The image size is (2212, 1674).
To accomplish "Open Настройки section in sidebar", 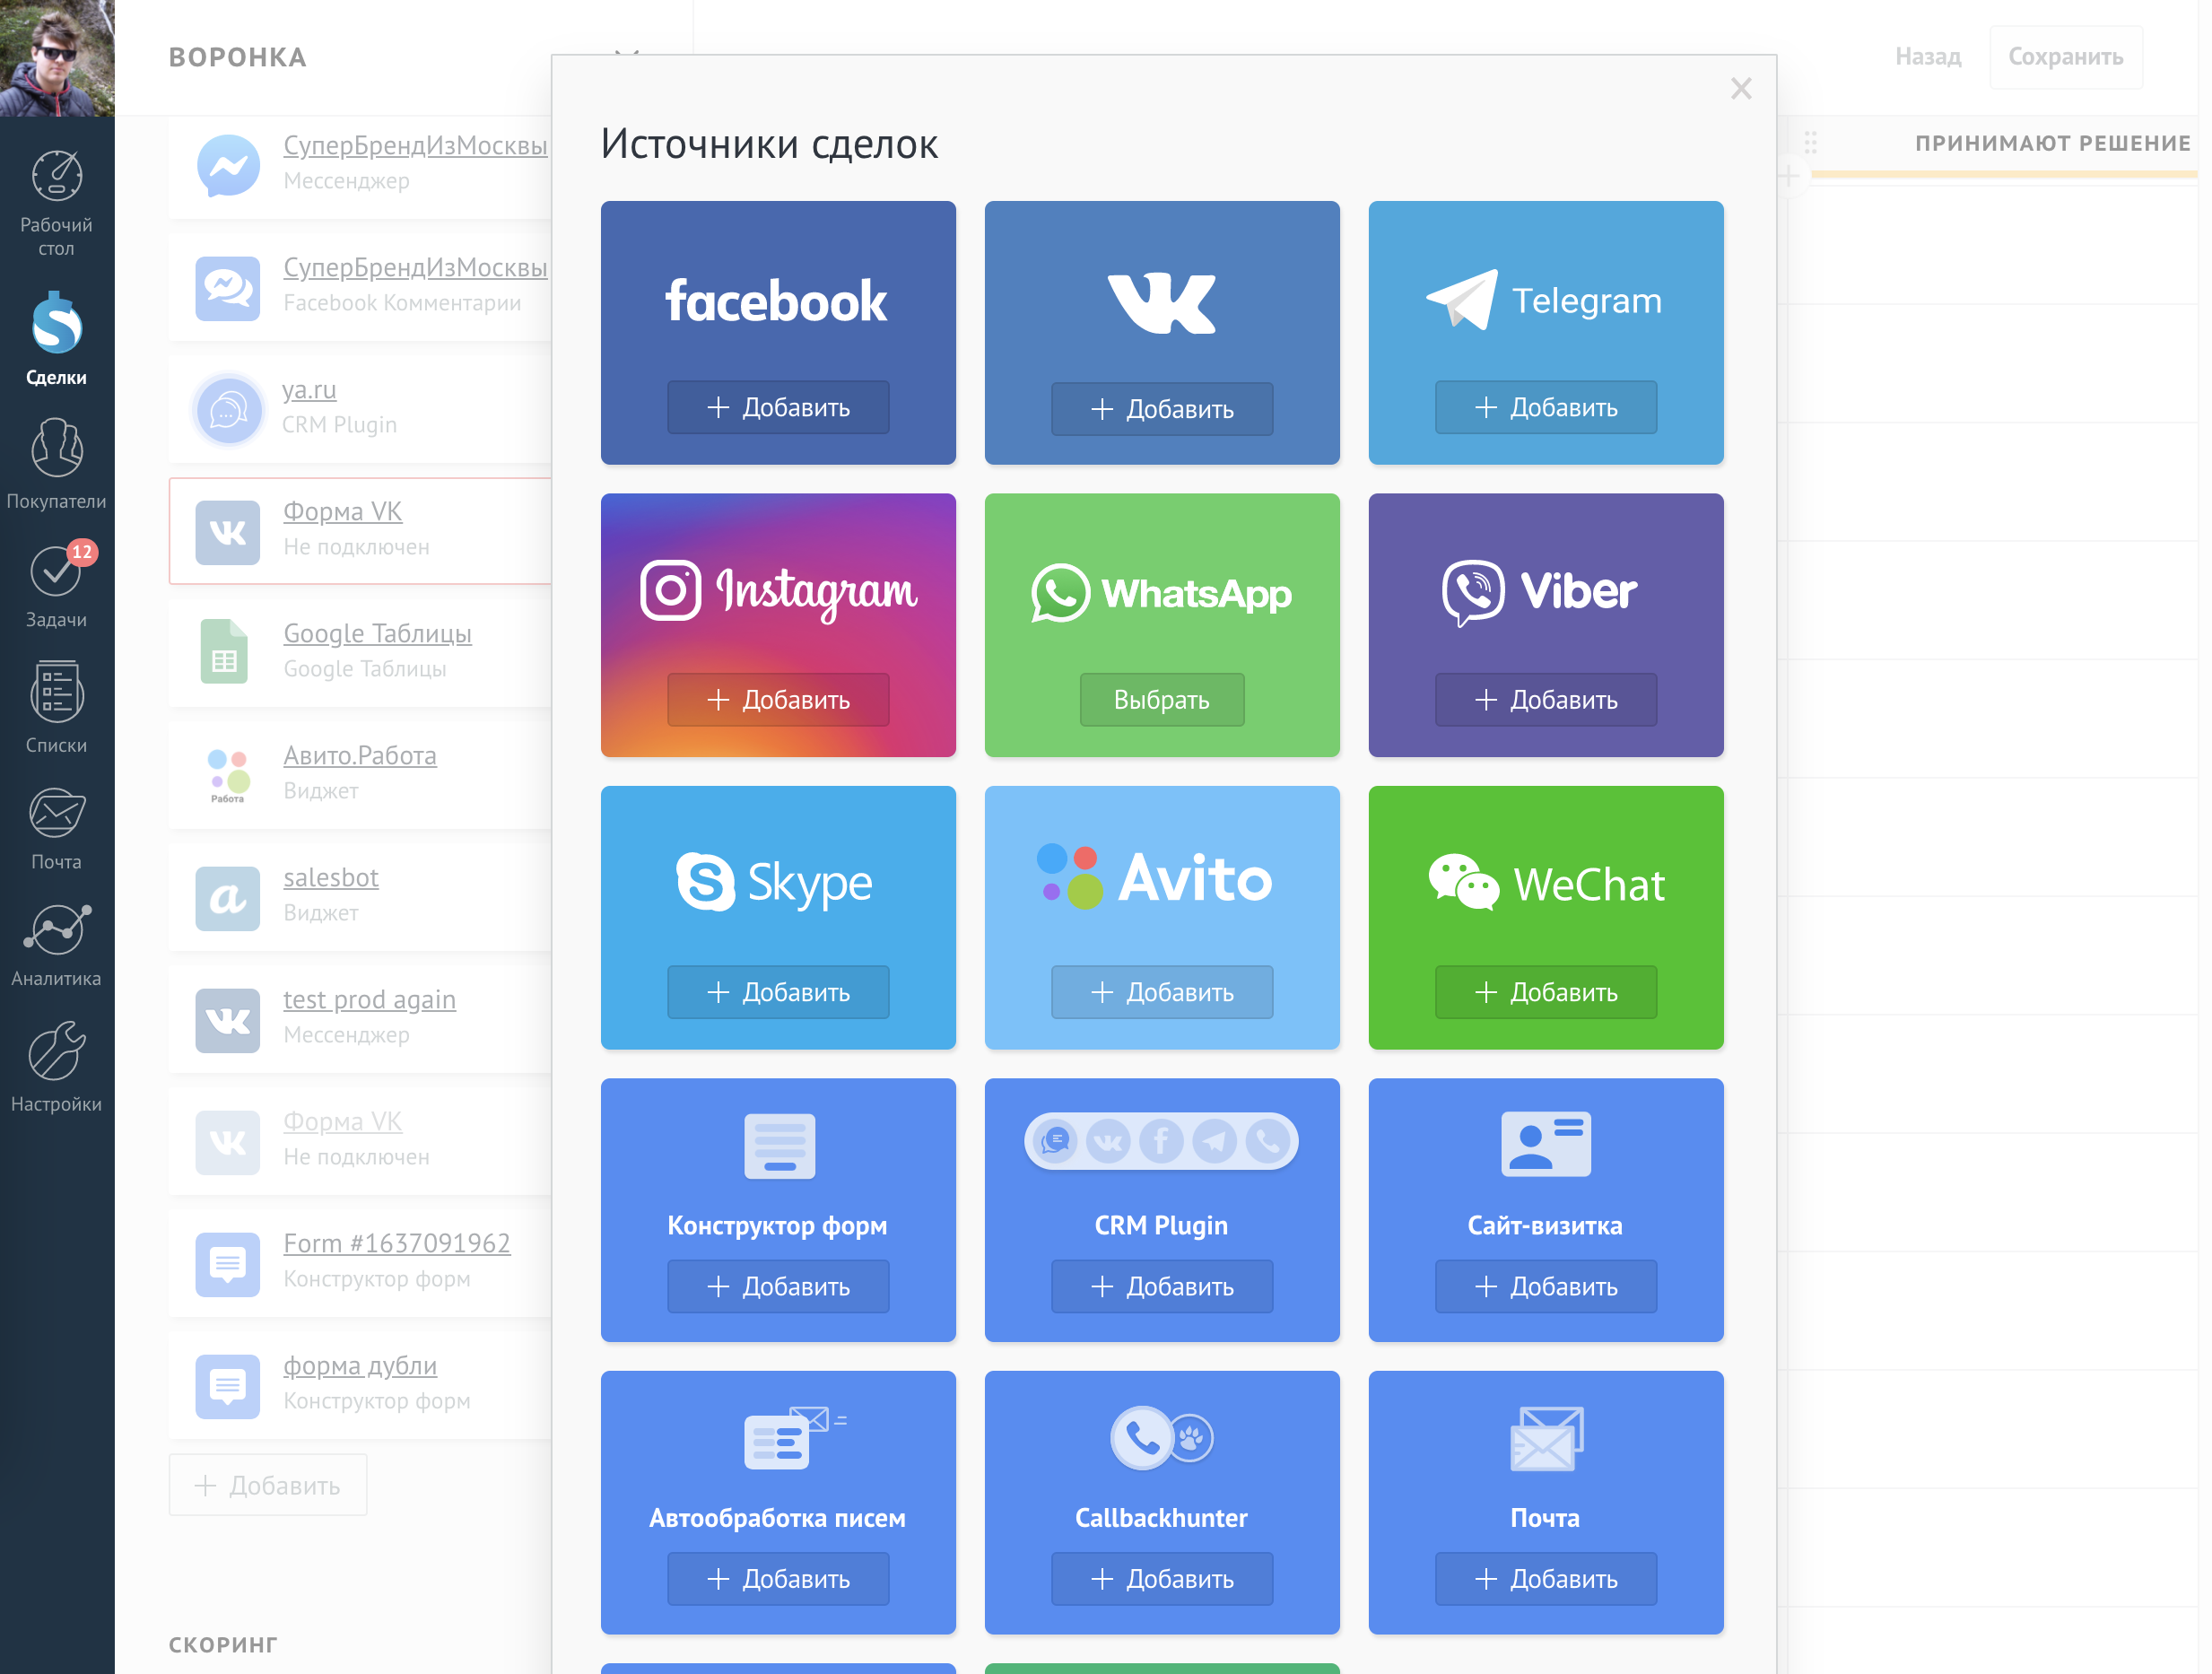I will (x=56, y=1067).
